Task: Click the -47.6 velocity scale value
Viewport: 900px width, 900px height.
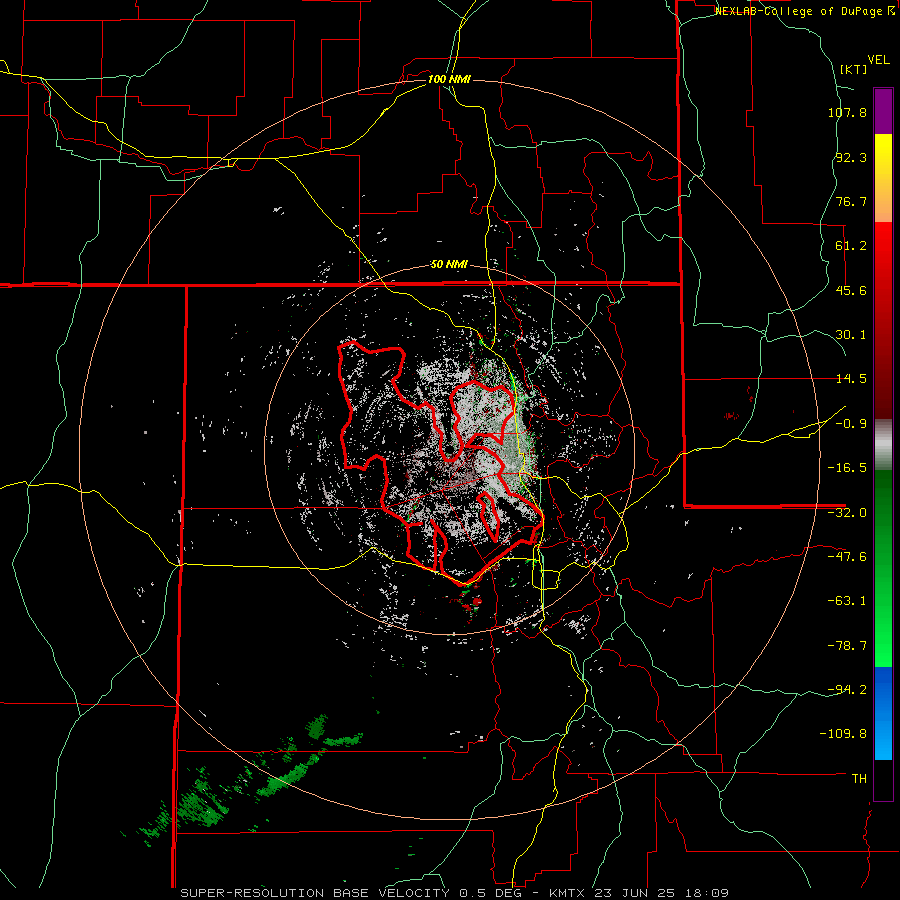Action: (847, 557)
